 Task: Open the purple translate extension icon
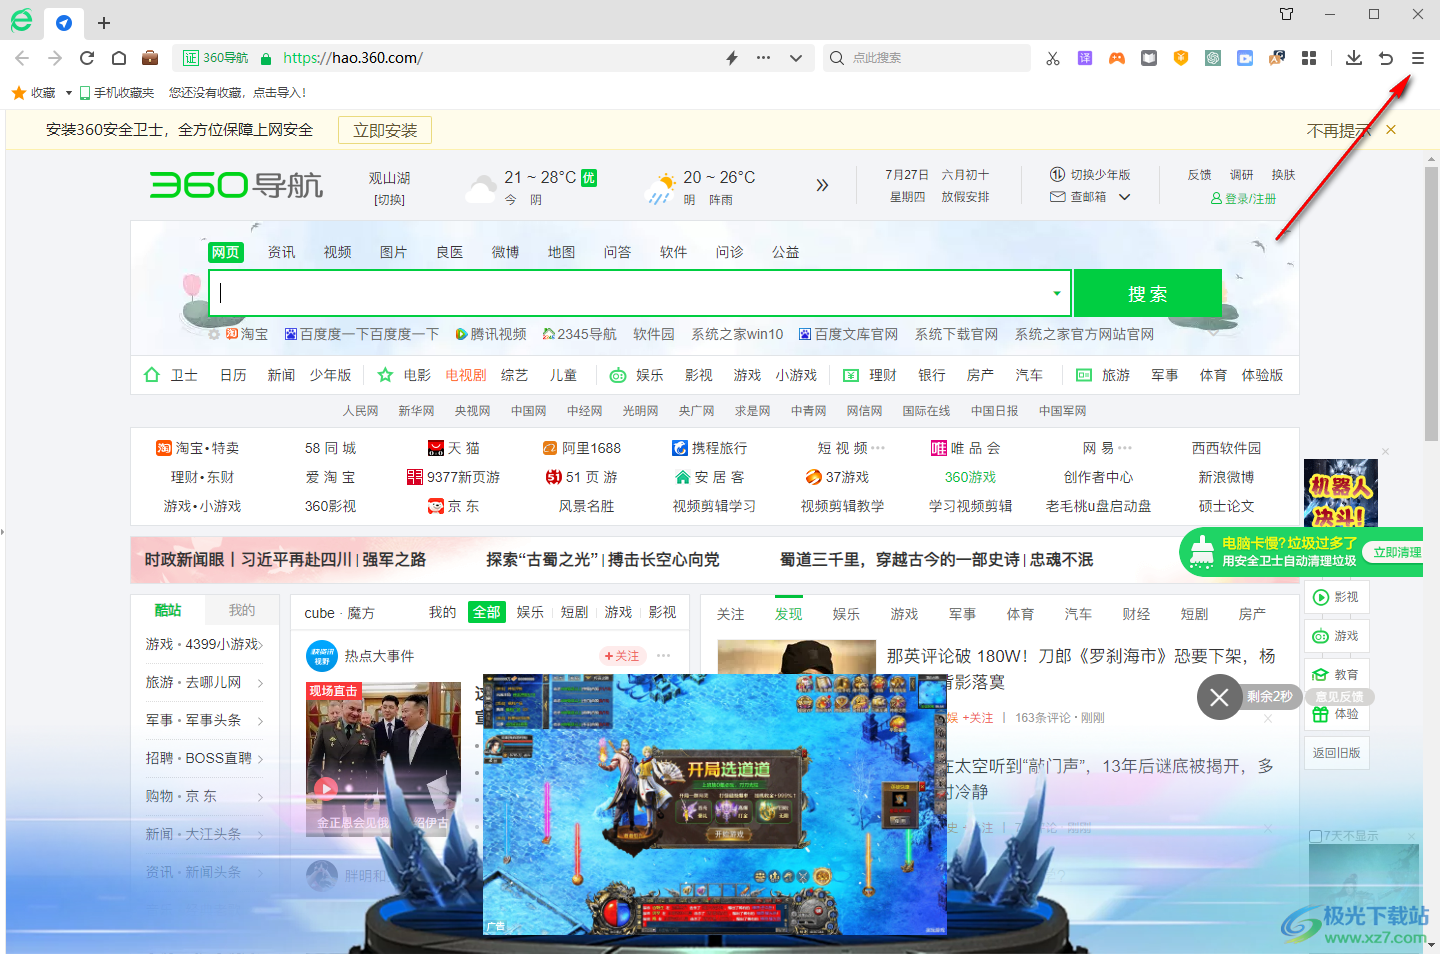[1085, 58]
